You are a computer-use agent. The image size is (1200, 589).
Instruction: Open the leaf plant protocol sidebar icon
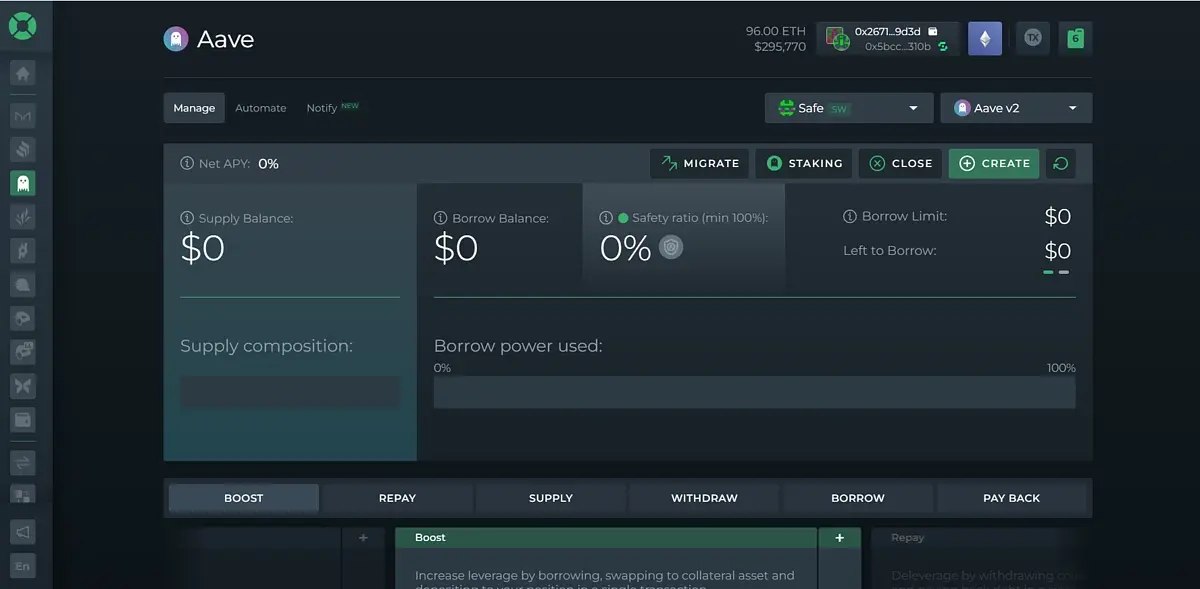point(23,216)
